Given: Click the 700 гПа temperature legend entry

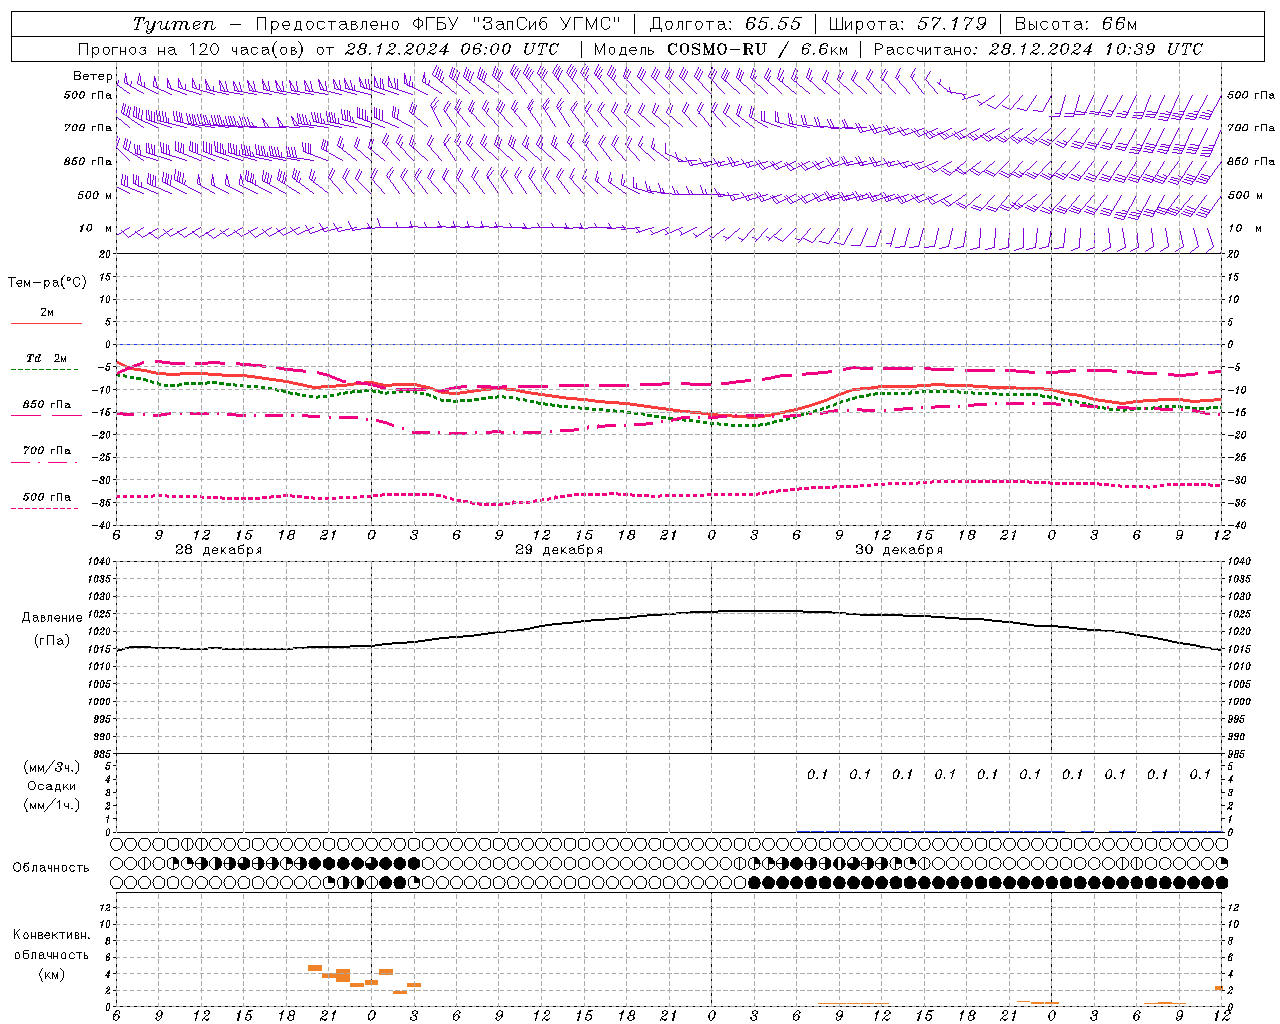Looking at the screenshot, I should [47, 451].
